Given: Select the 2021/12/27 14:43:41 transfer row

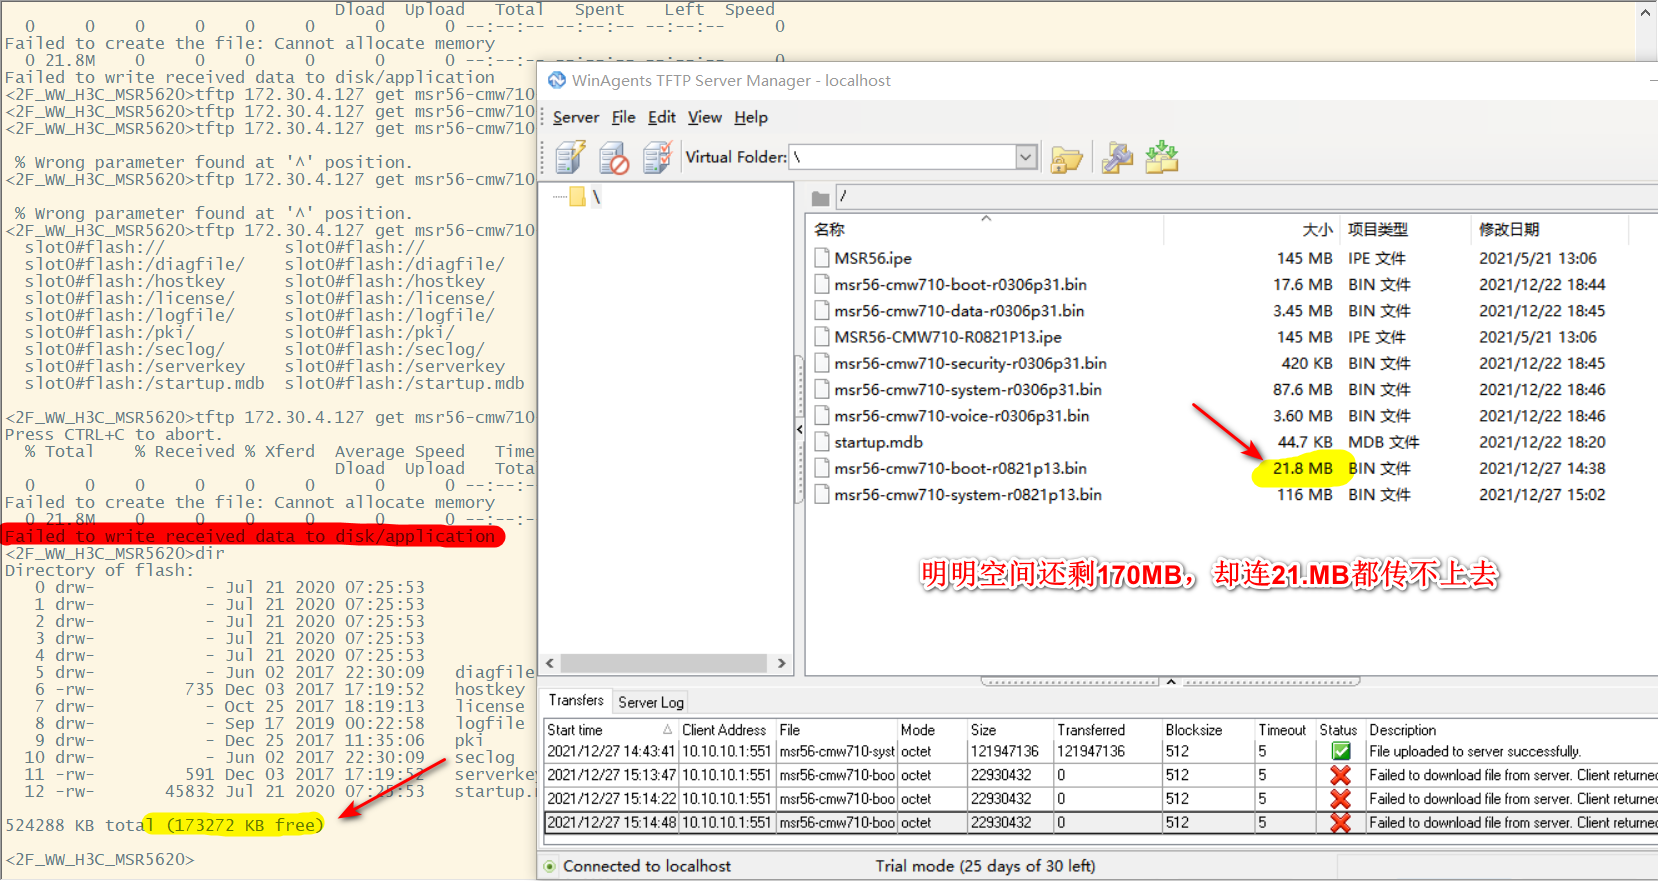Looking at the screenshot, I should (1100, 751).
